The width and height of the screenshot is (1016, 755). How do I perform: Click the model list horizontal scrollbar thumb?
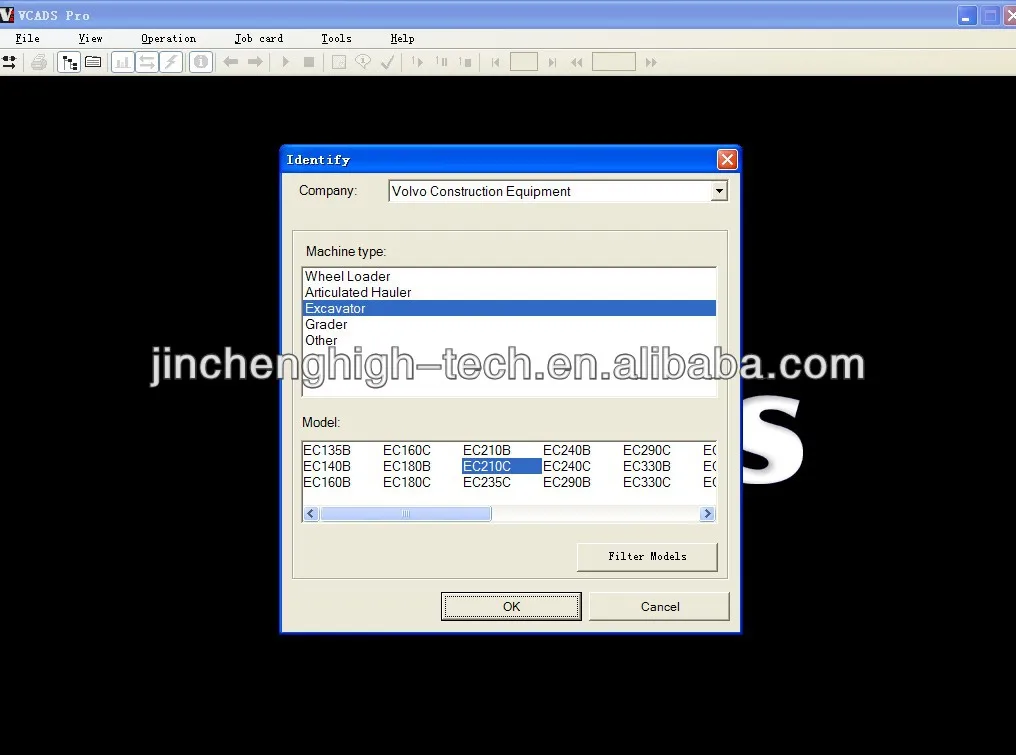[406, 514]
